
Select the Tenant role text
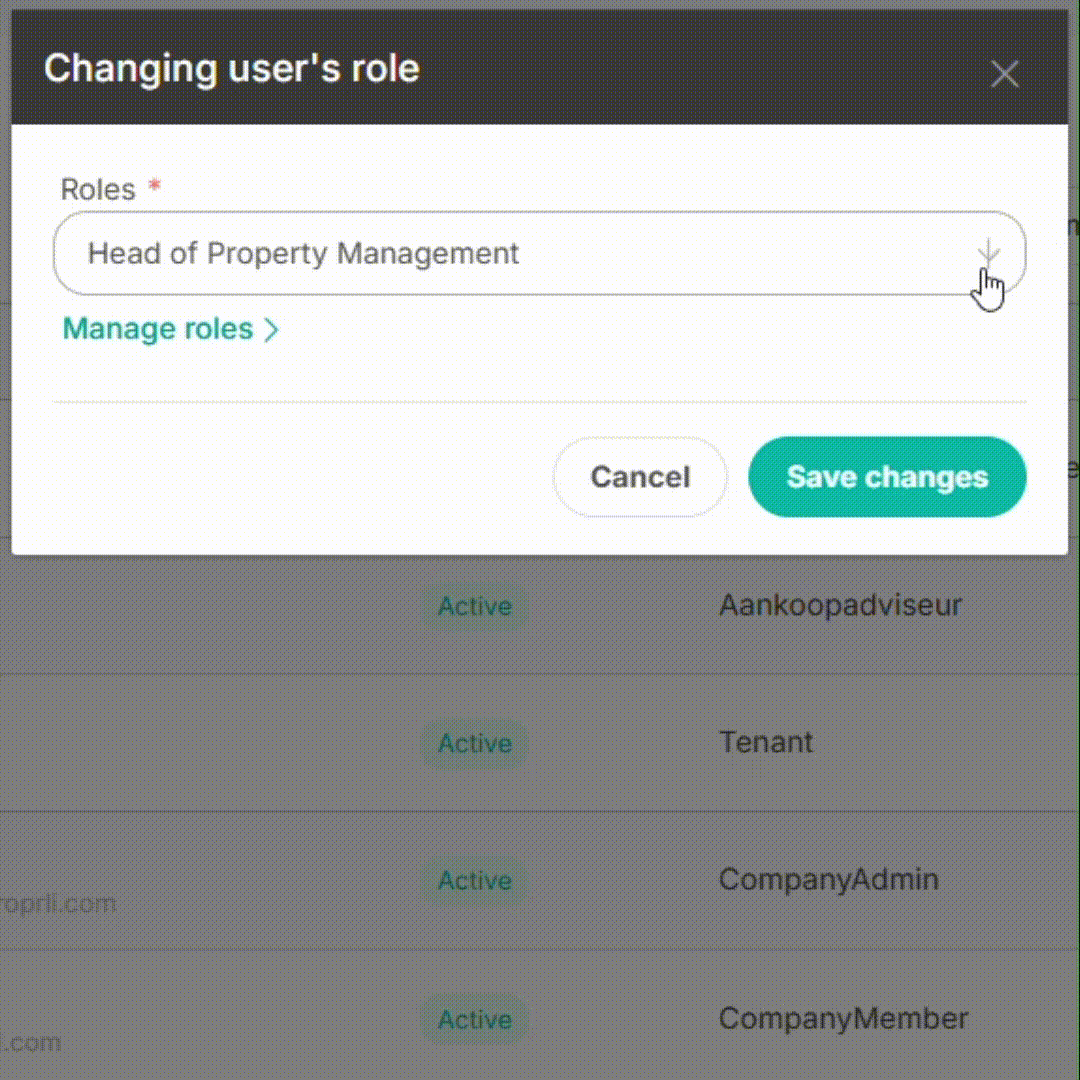coord(765,742)
